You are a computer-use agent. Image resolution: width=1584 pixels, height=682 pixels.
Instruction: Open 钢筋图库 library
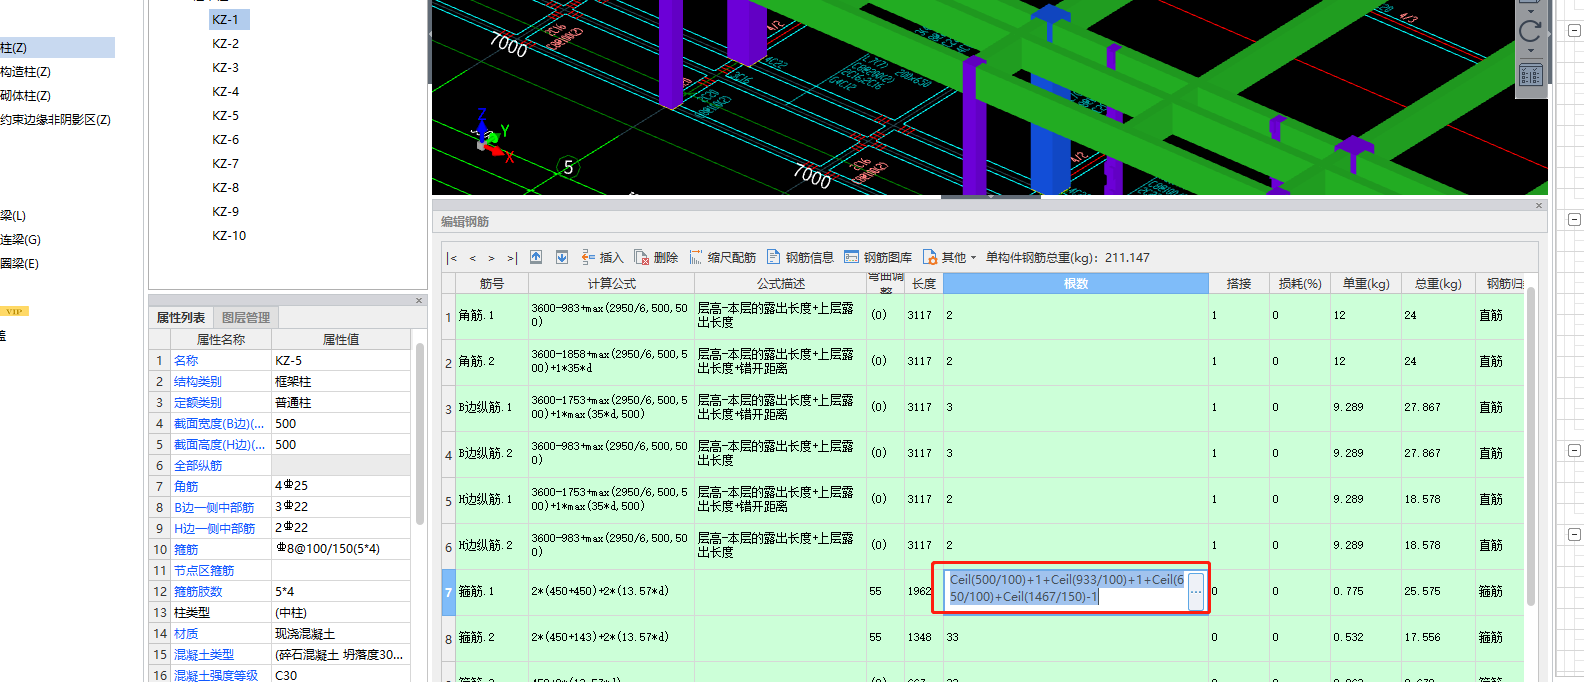point(878,257)
